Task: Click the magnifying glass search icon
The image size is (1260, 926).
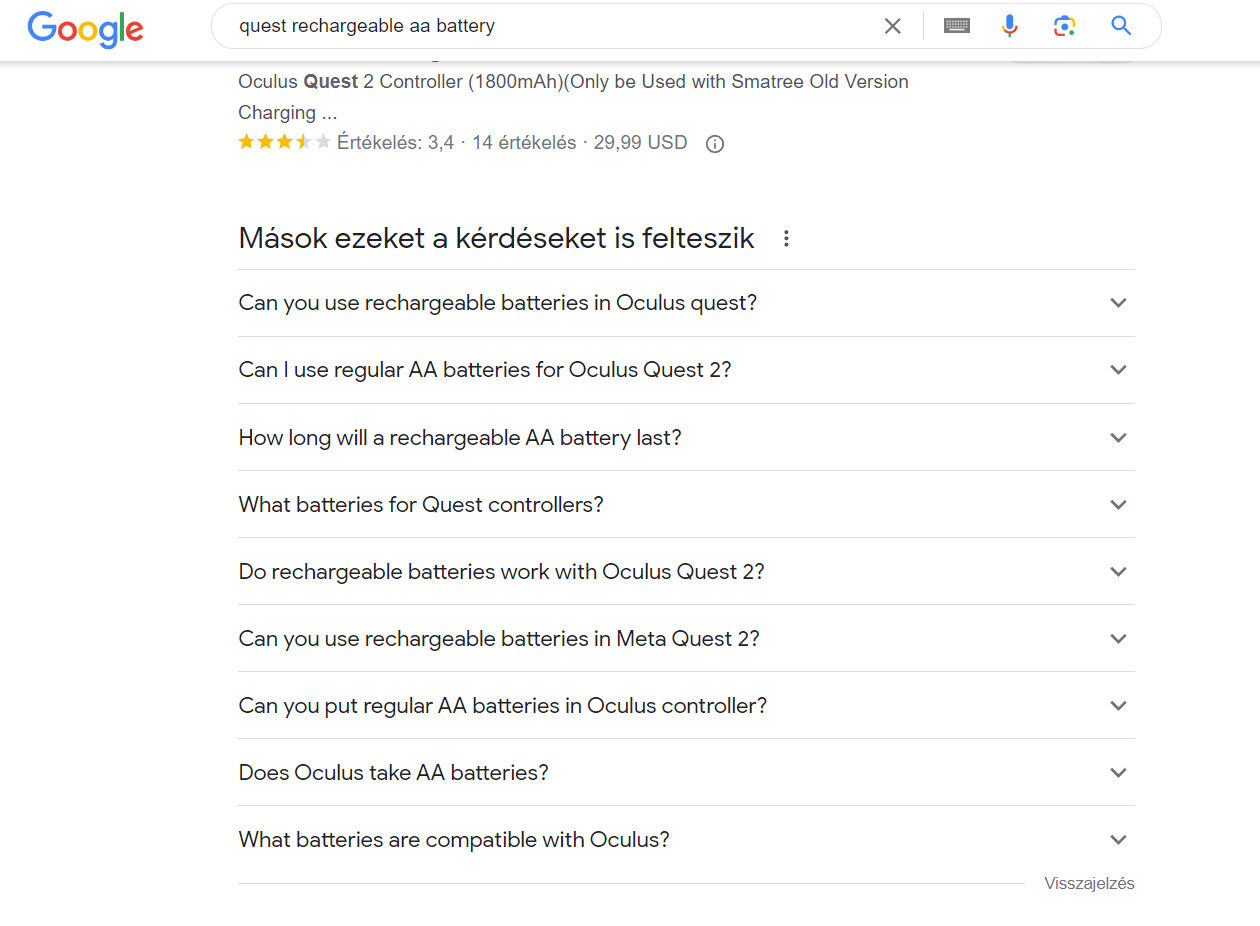Action: click(1121, 26)
